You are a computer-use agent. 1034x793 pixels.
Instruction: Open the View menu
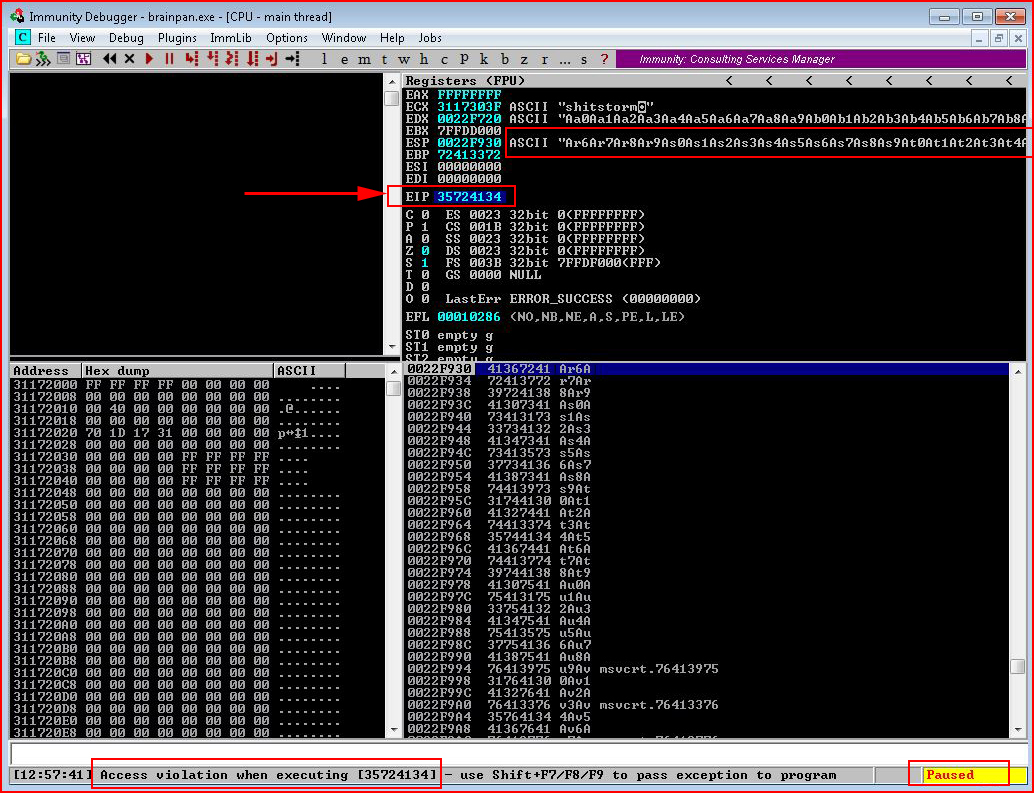[82, 38]
